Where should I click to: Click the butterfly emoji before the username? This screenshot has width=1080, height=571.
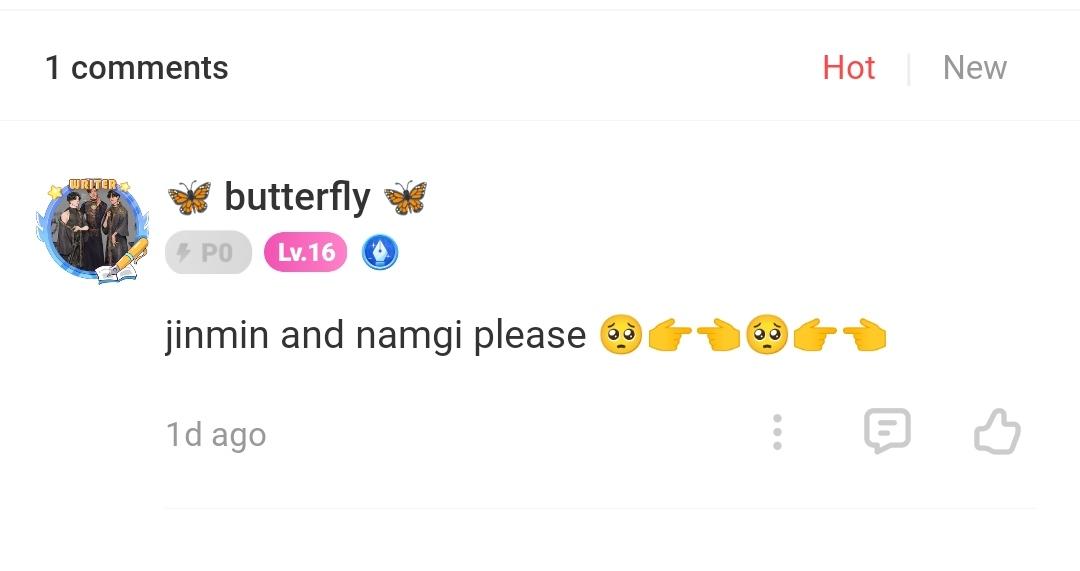pos(189,197)
